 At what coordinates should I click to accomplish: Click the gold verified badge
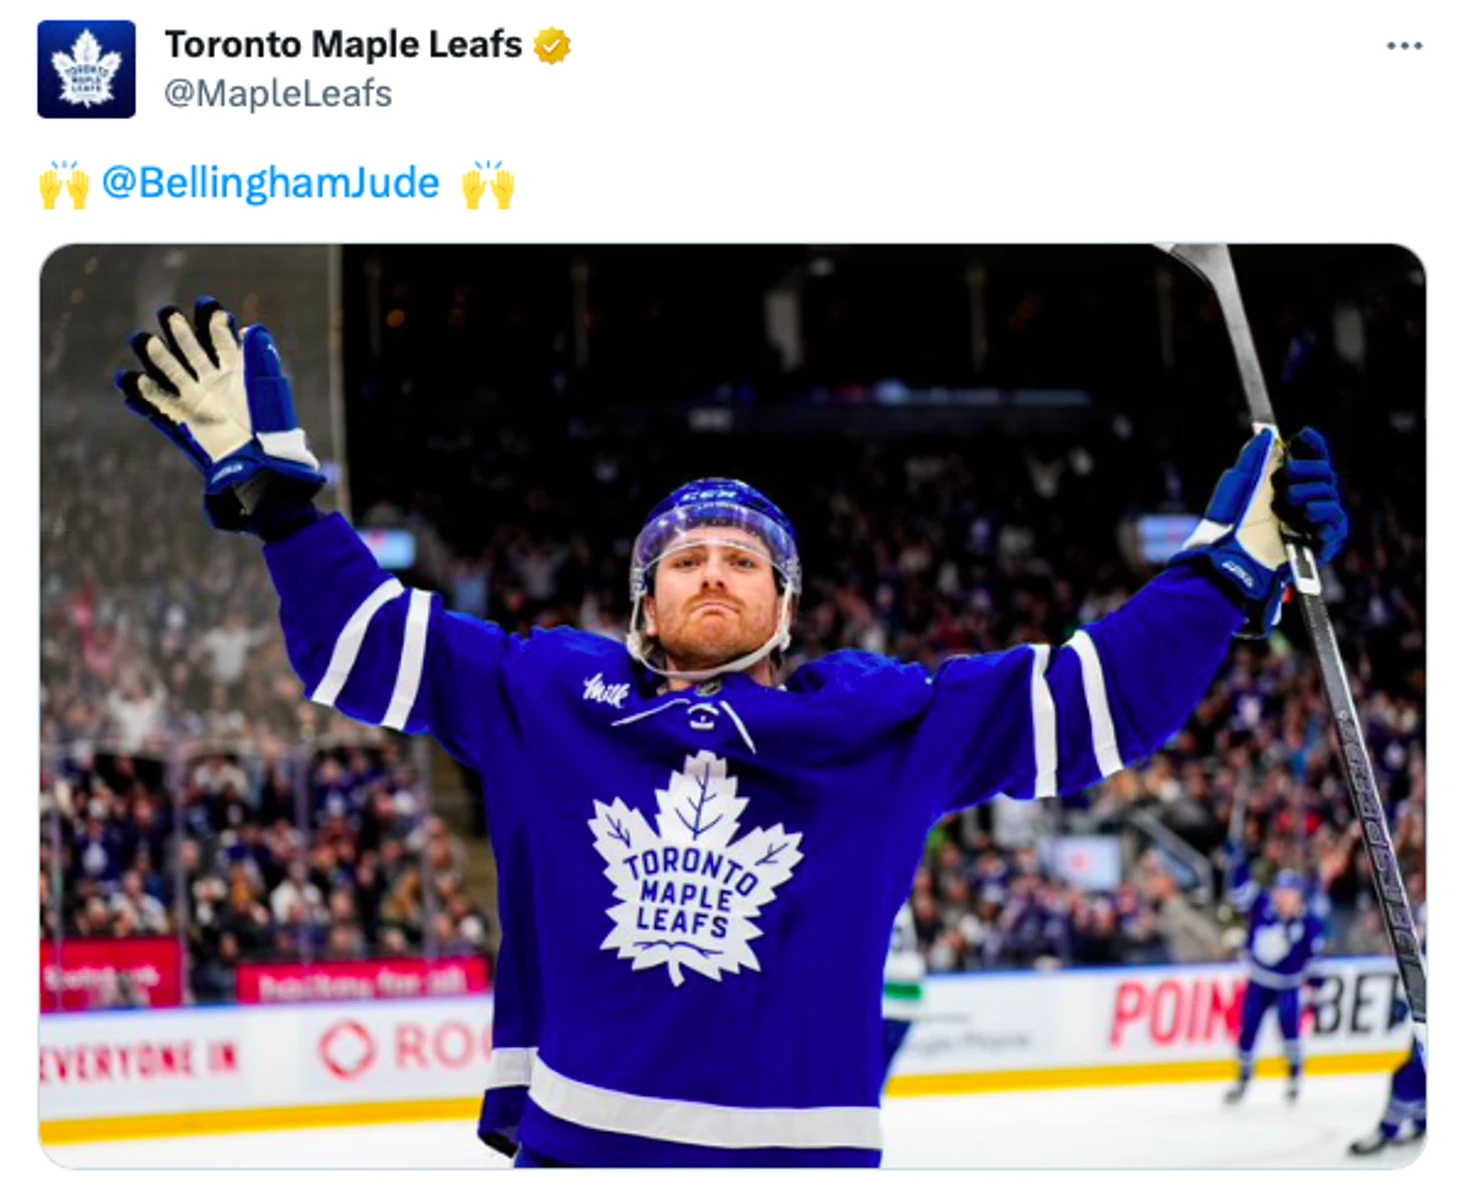tap(552, 46)
